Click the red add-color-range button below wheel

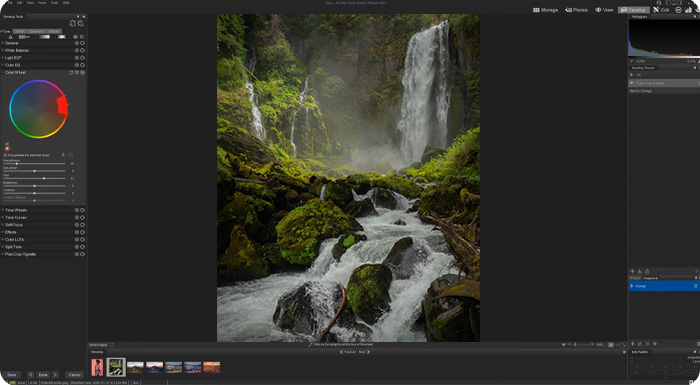(x=7, y=149)
